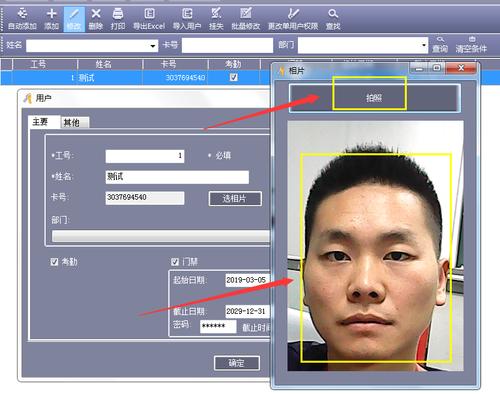Close the 相片 window
Image resolution: width=500 pixels, height=394 pixels.
pyautogui.click(x=461, y=68)
